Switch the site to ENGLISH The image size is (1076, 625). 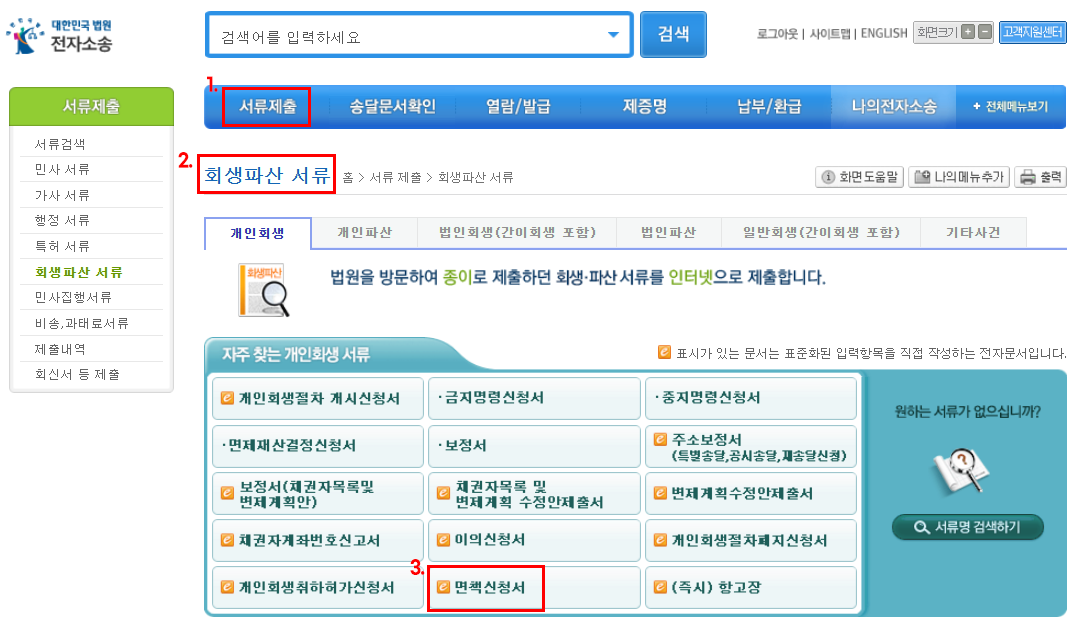point(886,33)
